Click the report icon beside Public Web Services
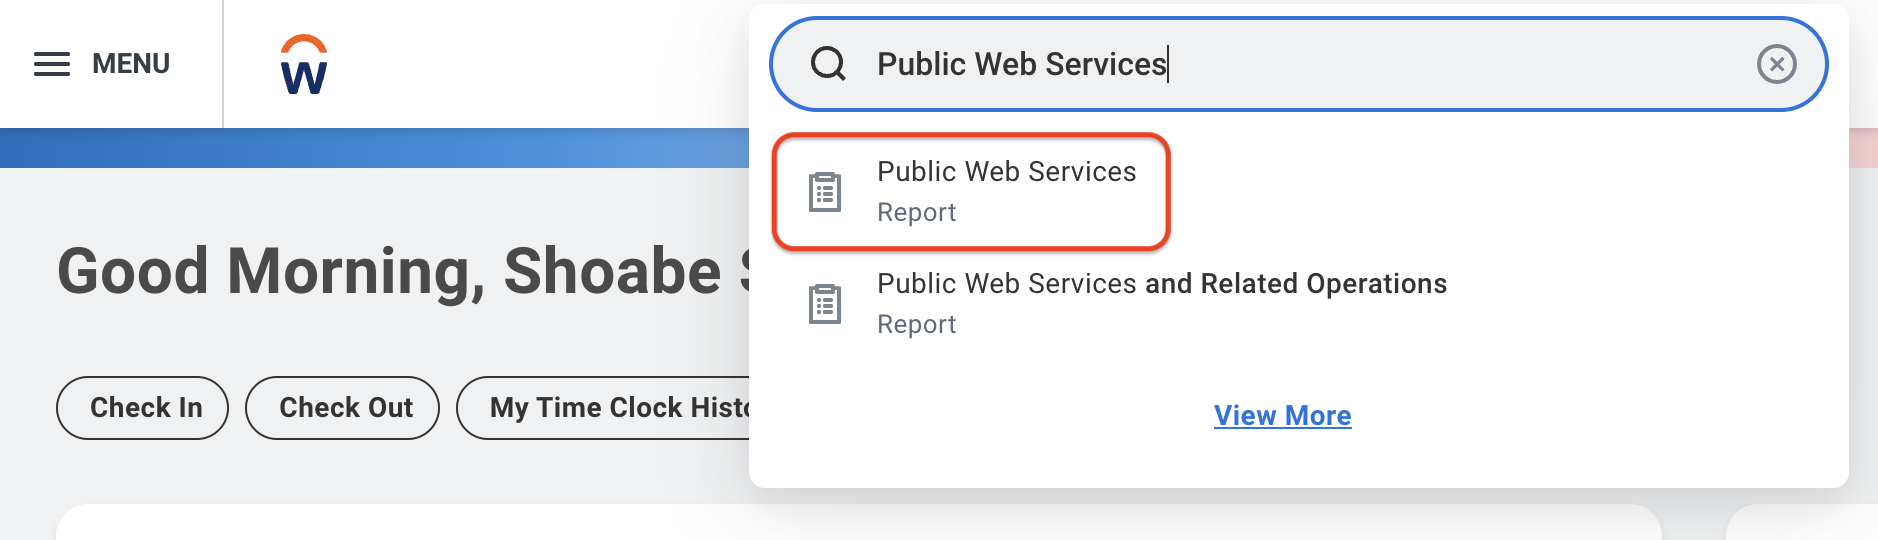Viewport: 1878px width, 540px height. click(x=825, y=192)
